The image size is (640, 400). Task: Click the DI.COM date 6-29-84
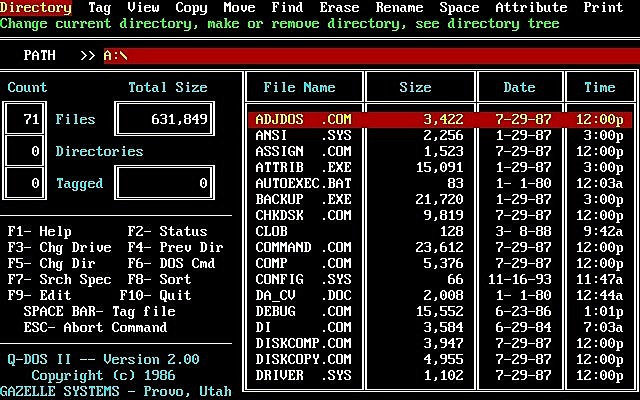(x=523, y=327)
